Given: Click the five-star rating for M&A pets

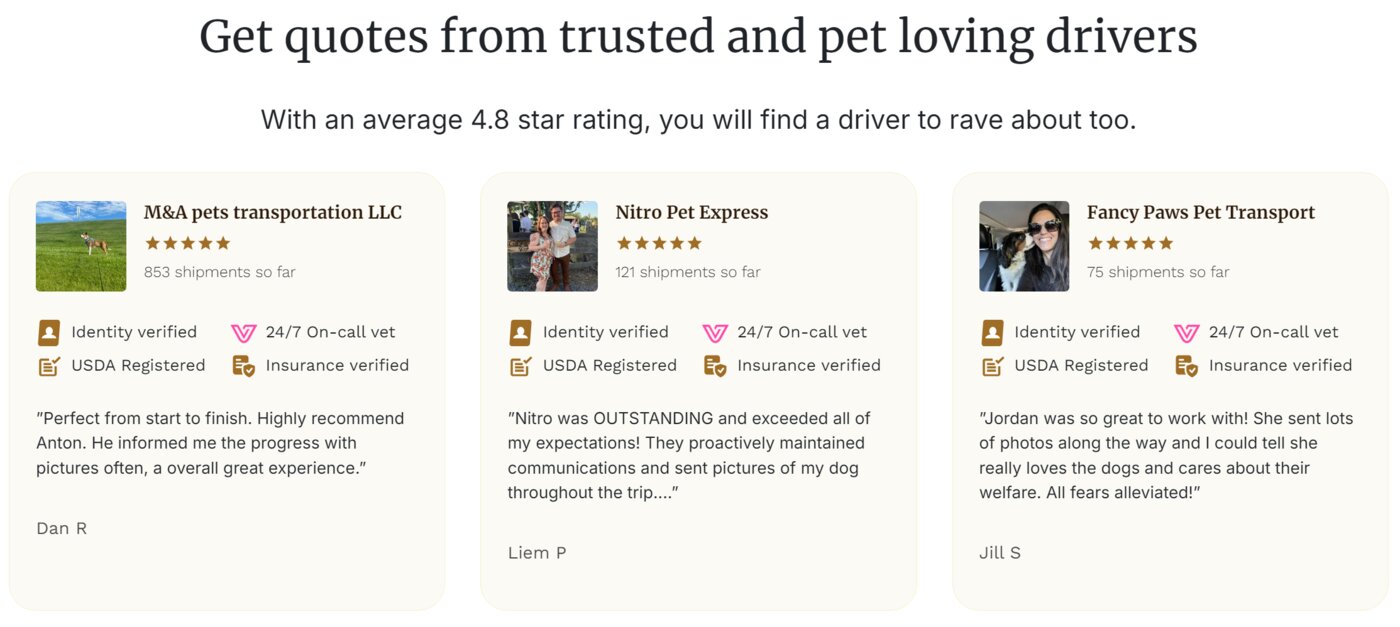Looking at the screenshot, I should pos(188,243).
